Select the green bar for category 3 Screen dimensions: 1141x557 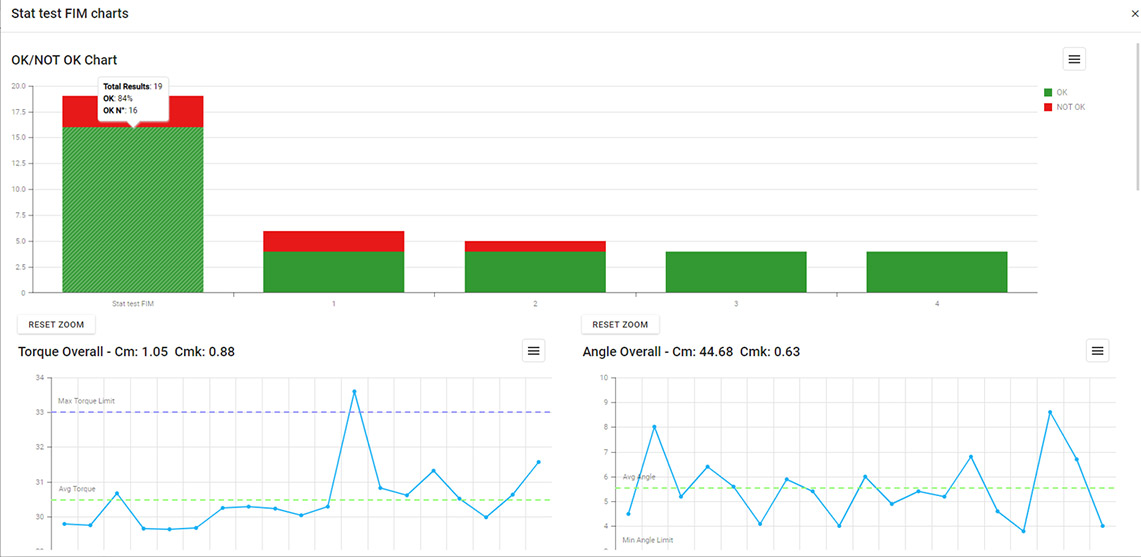click(x=735, y=271)
